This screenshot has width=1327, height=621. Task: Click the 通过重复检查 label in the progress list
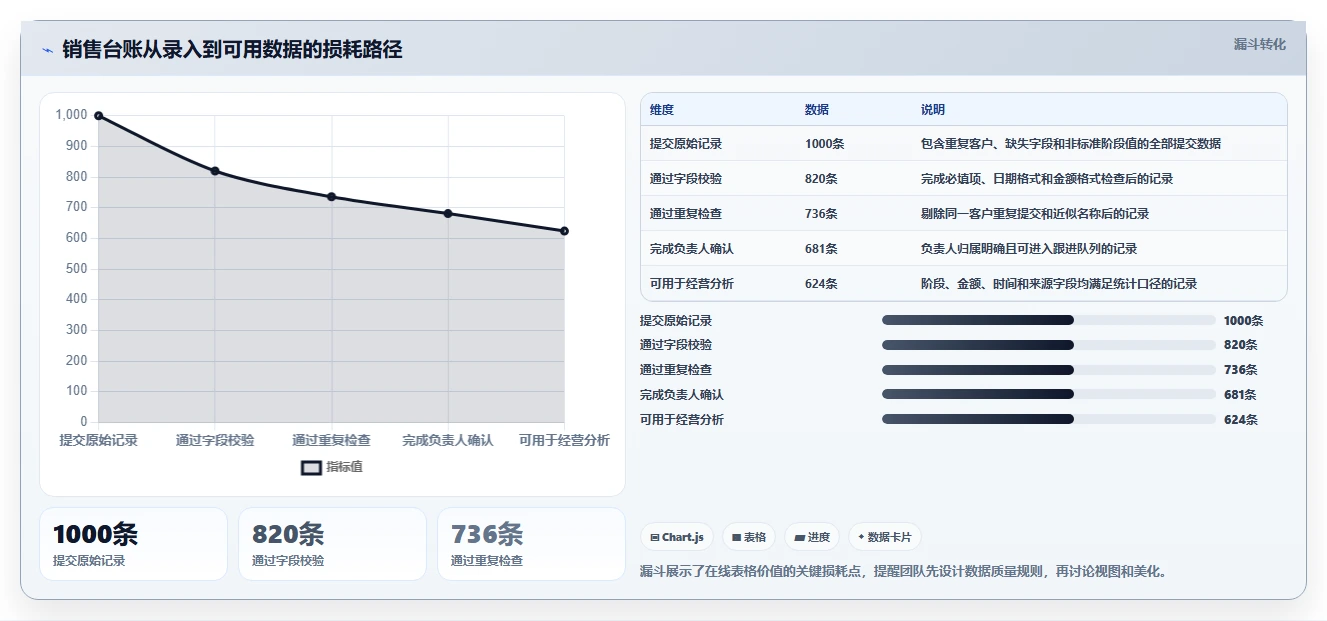tap(676, 370)
